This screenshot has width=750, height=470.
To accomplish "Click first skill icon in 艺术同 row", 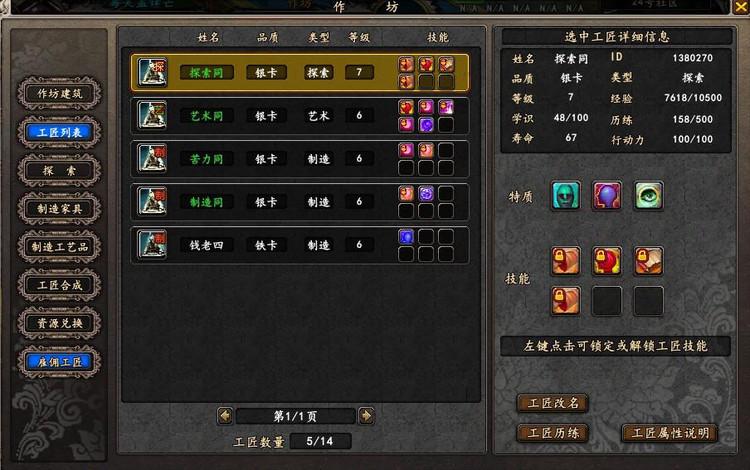I will (406, 107).
